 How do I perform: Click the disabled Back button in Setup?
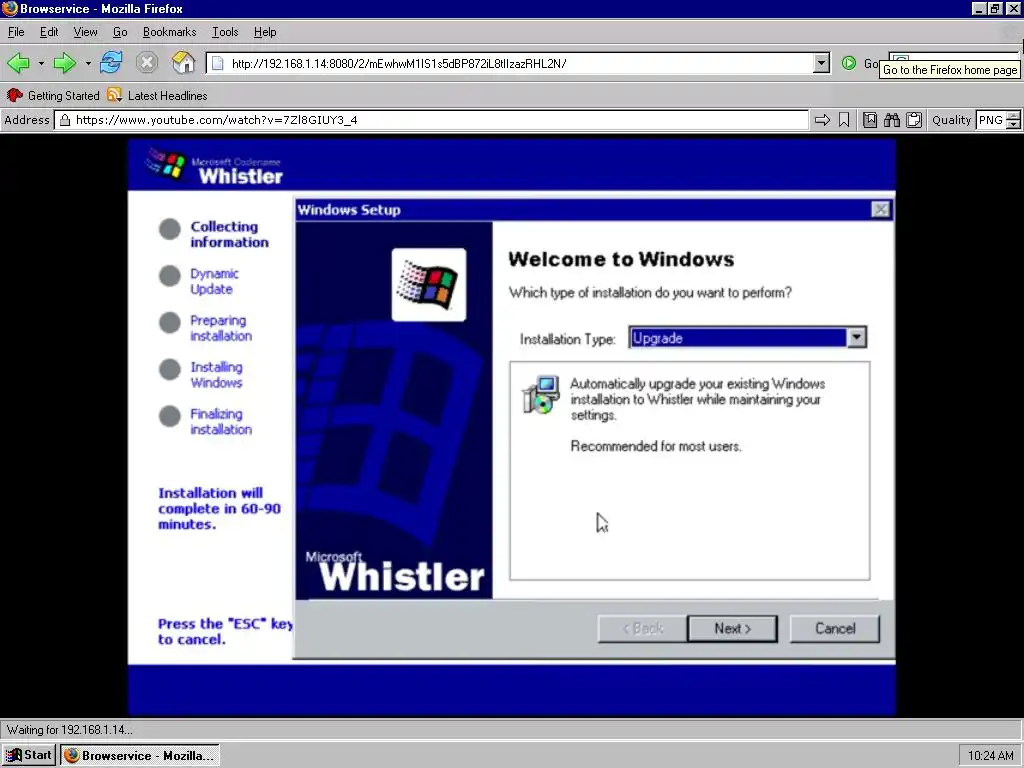point(643,628)
